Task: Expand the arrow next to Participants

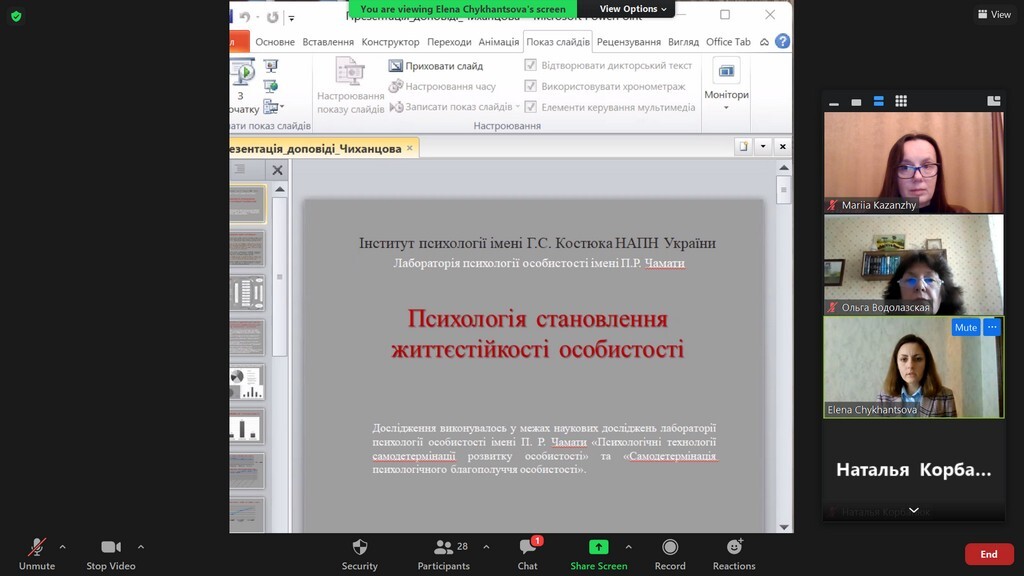Action: coord(487,547)
